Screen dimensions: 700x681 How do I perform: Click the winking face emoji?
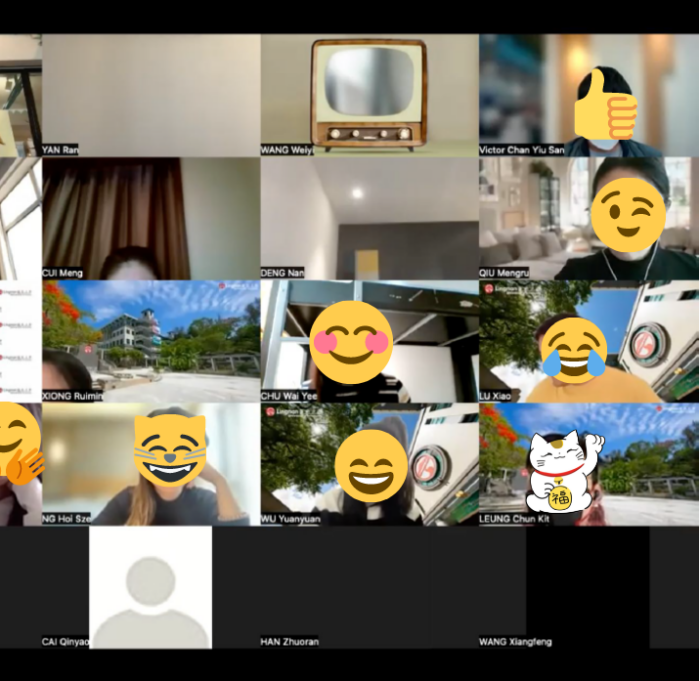(627, 215)
